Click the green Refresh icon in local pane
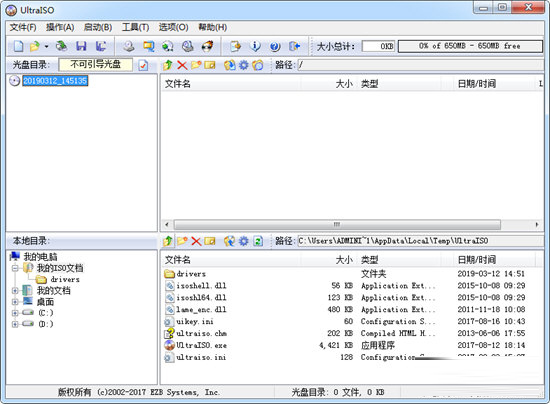The width and height of the screenshot is (550, 404). pyautogui.click(x=258, y=241)
